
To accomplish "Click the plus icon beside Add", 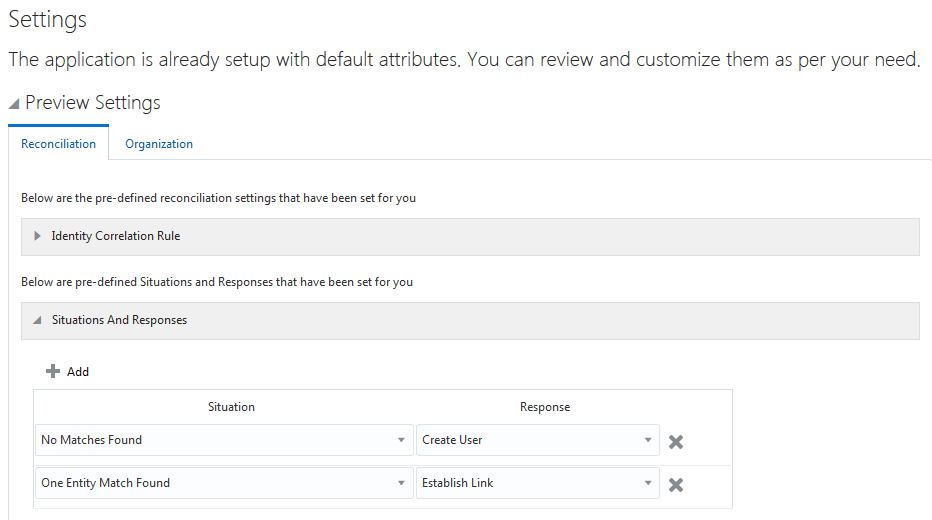I will point(53,371).
